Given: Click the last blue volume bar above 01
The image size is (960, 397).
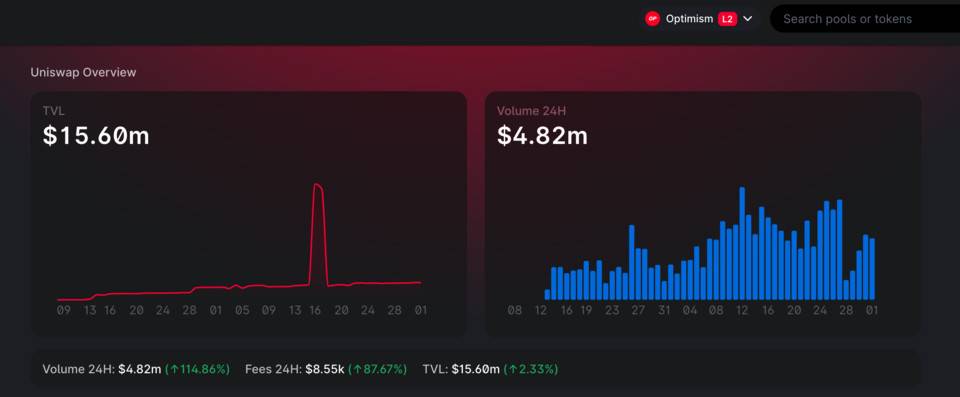Looking at the screenshot, I should coord(872,269).
